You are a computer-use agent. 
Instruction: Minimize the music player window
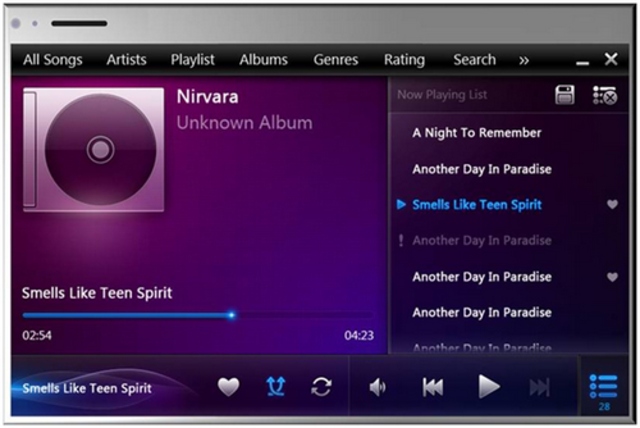pos(582,63)
